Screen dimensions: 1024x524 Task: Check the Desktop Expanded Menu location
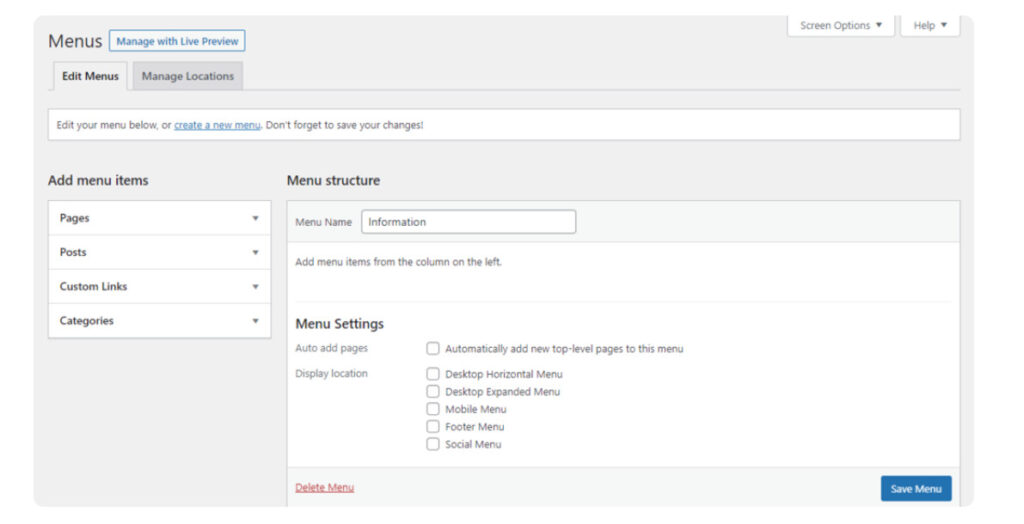433,392
